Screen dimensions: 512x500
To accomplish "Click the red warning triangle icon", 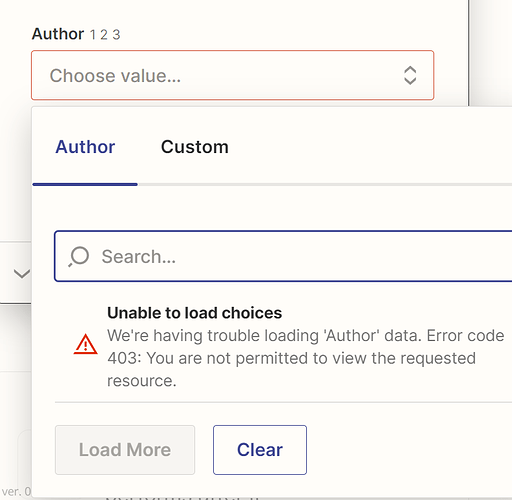I will point(86,344).
